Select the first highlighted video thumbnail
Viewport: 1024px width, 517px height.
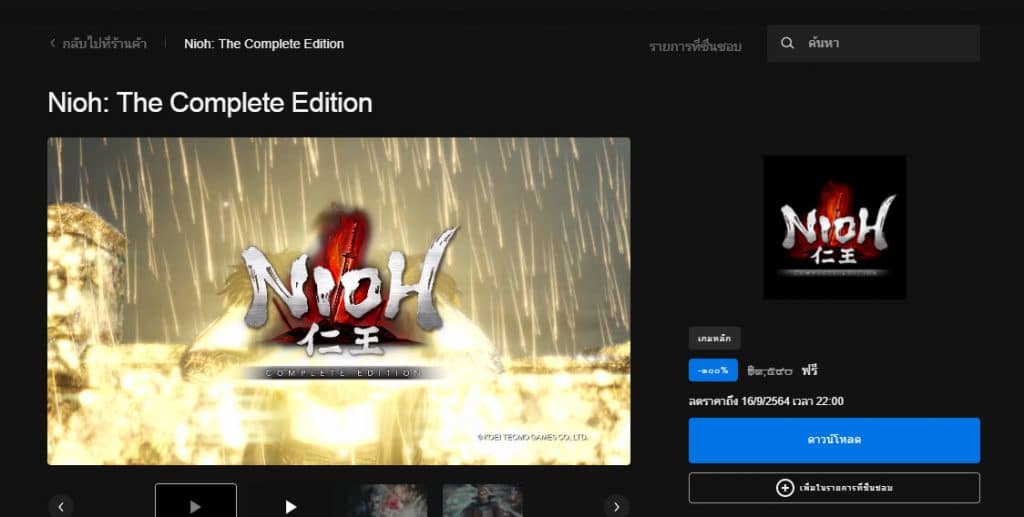point(196,501)
